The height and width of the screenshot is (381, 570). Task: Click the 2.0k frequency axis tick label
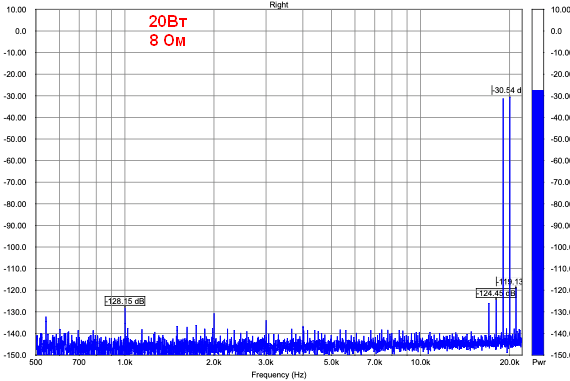(x=214, y=362)
